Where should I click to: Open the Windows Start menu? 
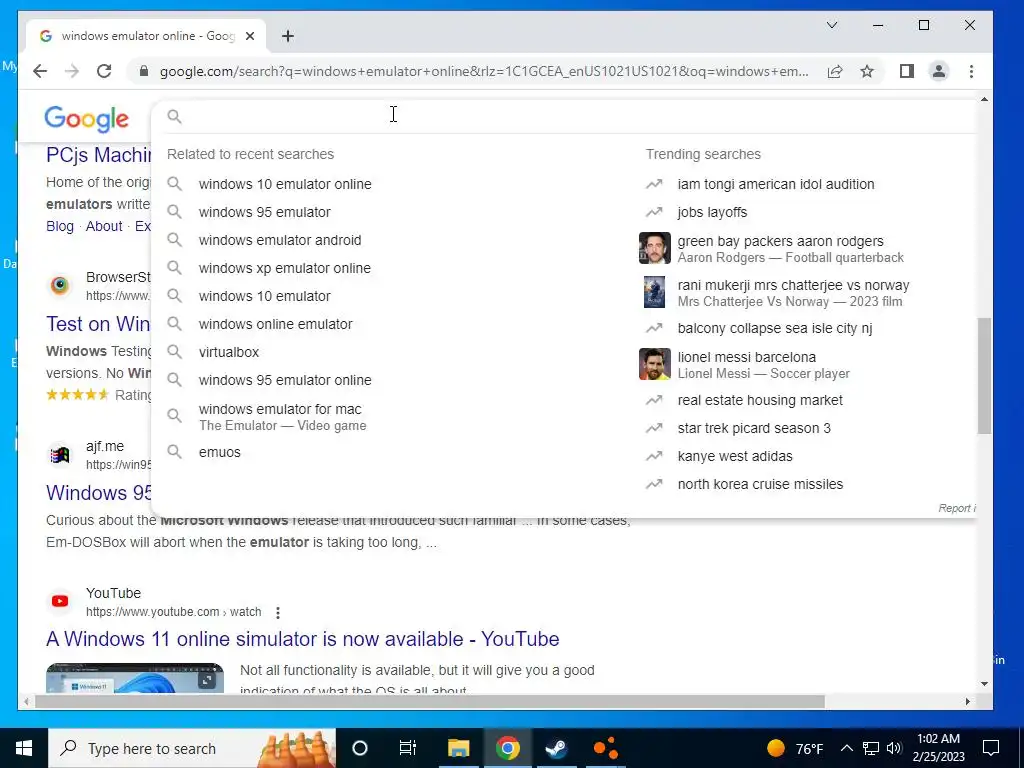[x=24, y=748]
